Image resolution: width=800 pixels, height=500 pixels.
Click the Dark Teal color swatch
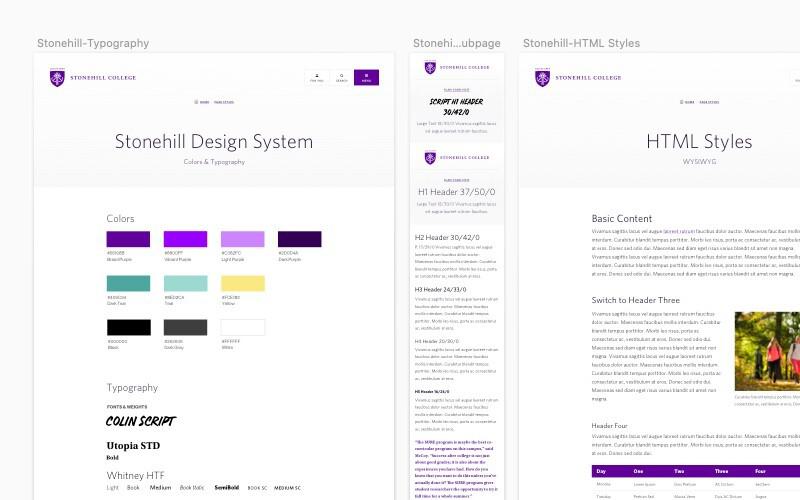[128, 283]
